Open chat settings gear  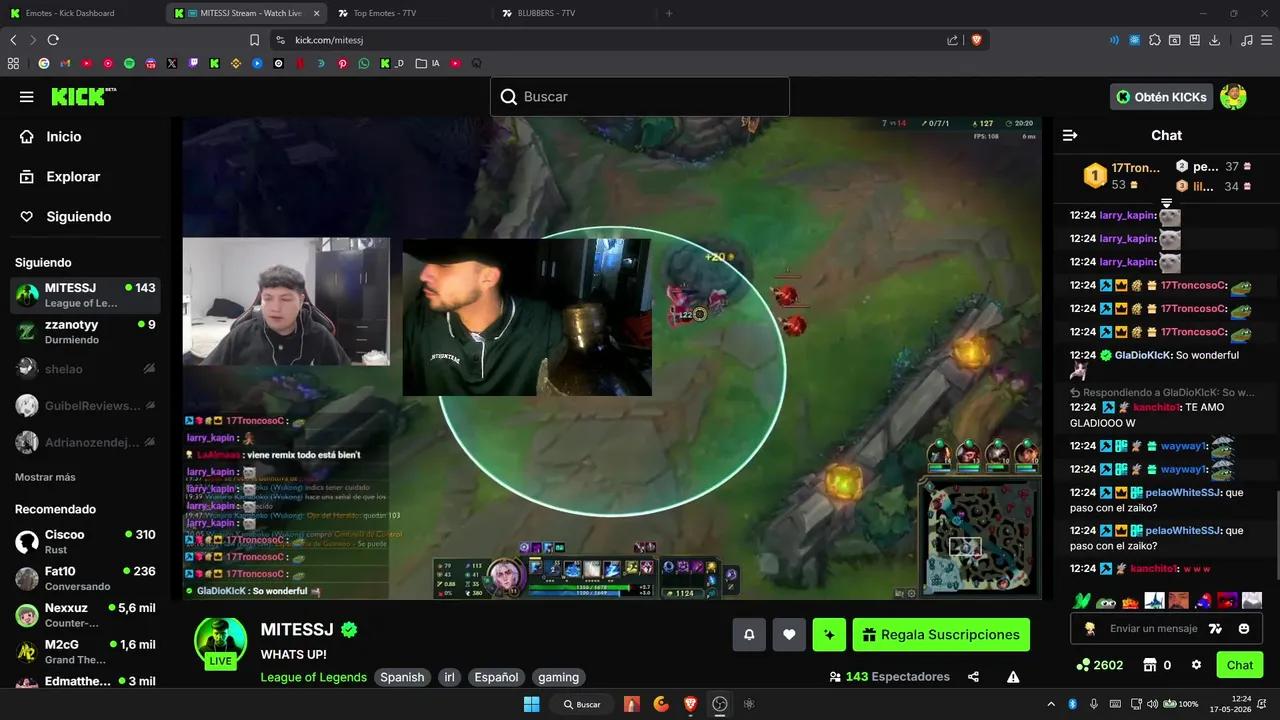1196,665
